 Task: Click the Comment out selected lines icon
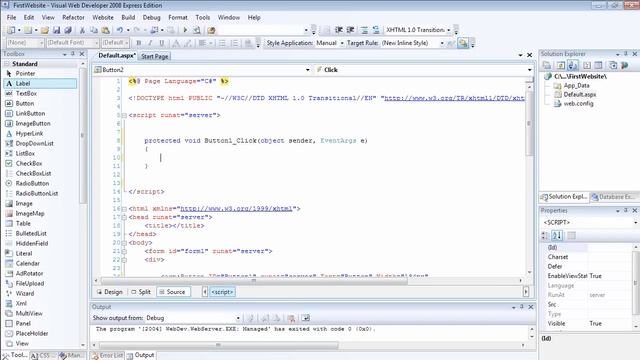click(364, 30)
